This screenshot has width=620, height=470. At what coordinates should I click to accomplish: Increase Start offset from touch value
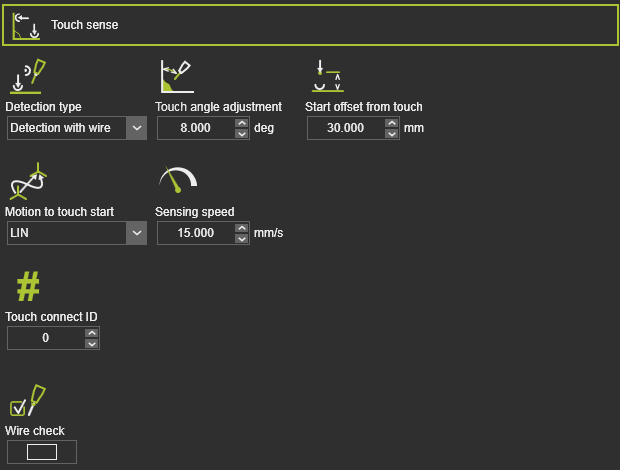(x=391, y=123)
